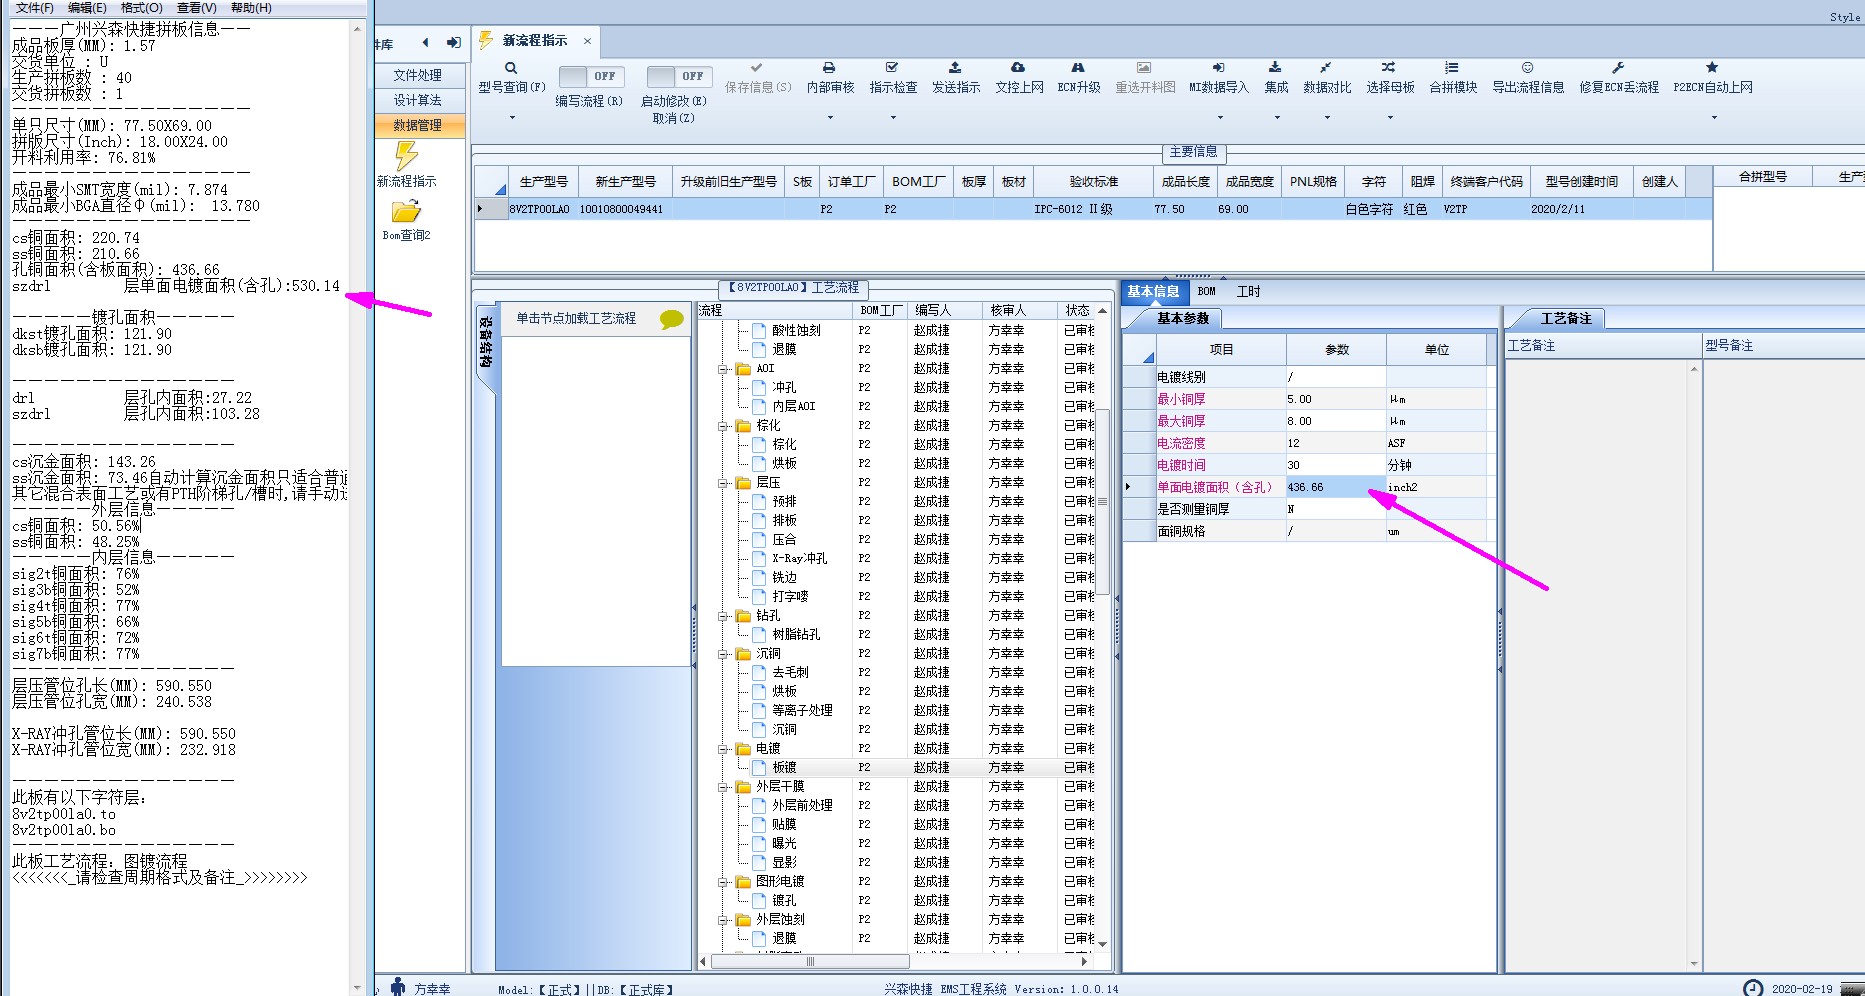Click the 选择母板 shuffle icon

1389,67
